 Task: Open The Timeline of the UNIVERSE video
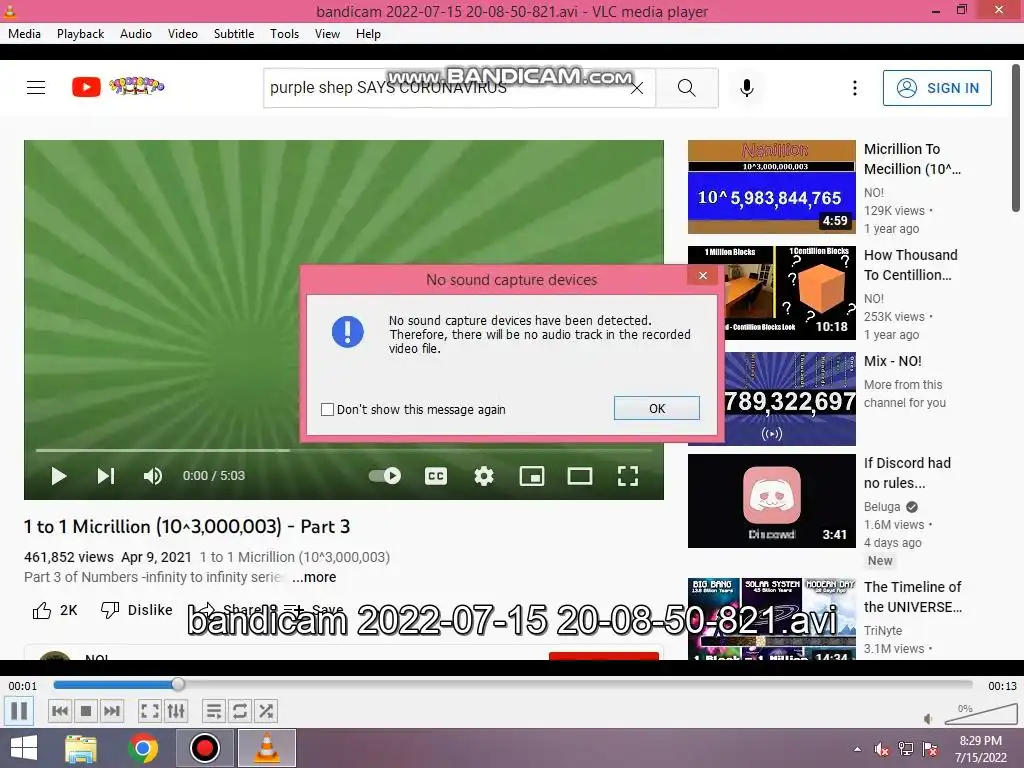tap(912, 597)
